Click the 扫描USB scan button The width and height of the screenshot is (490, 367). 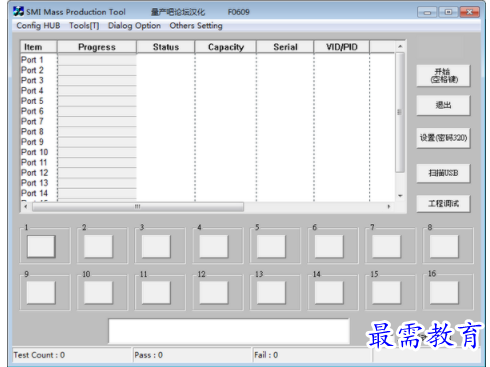click(x=443, y=173)
